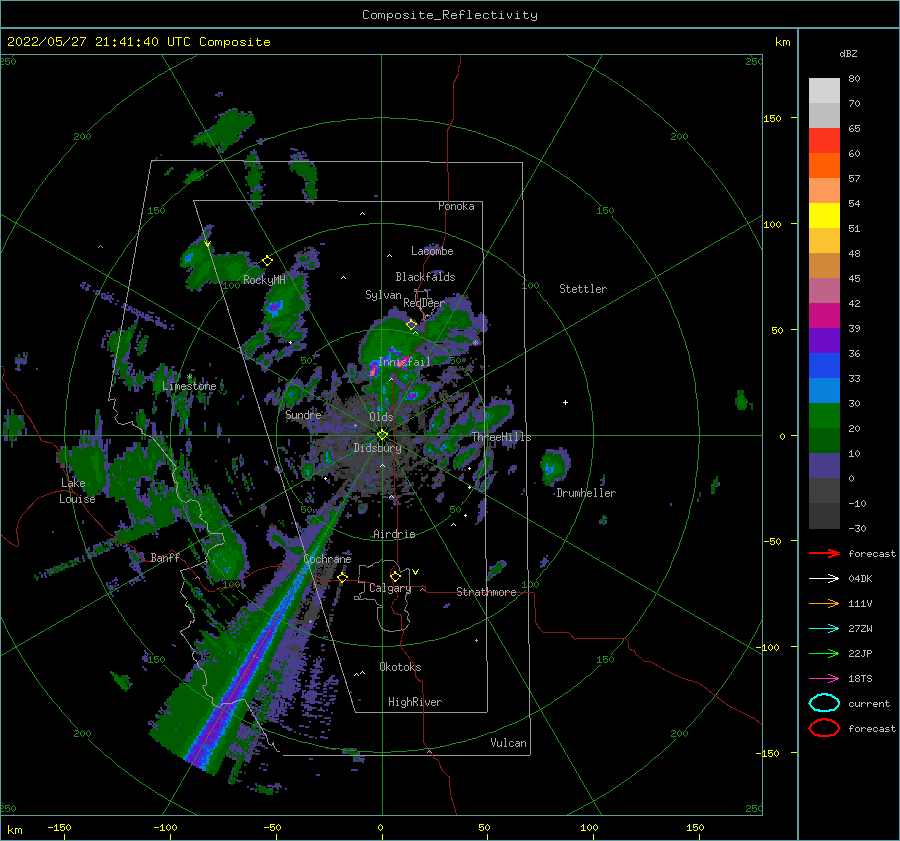
Task: Pick the magenta 42 dBZ swatch
Action: tap(824, 315)
